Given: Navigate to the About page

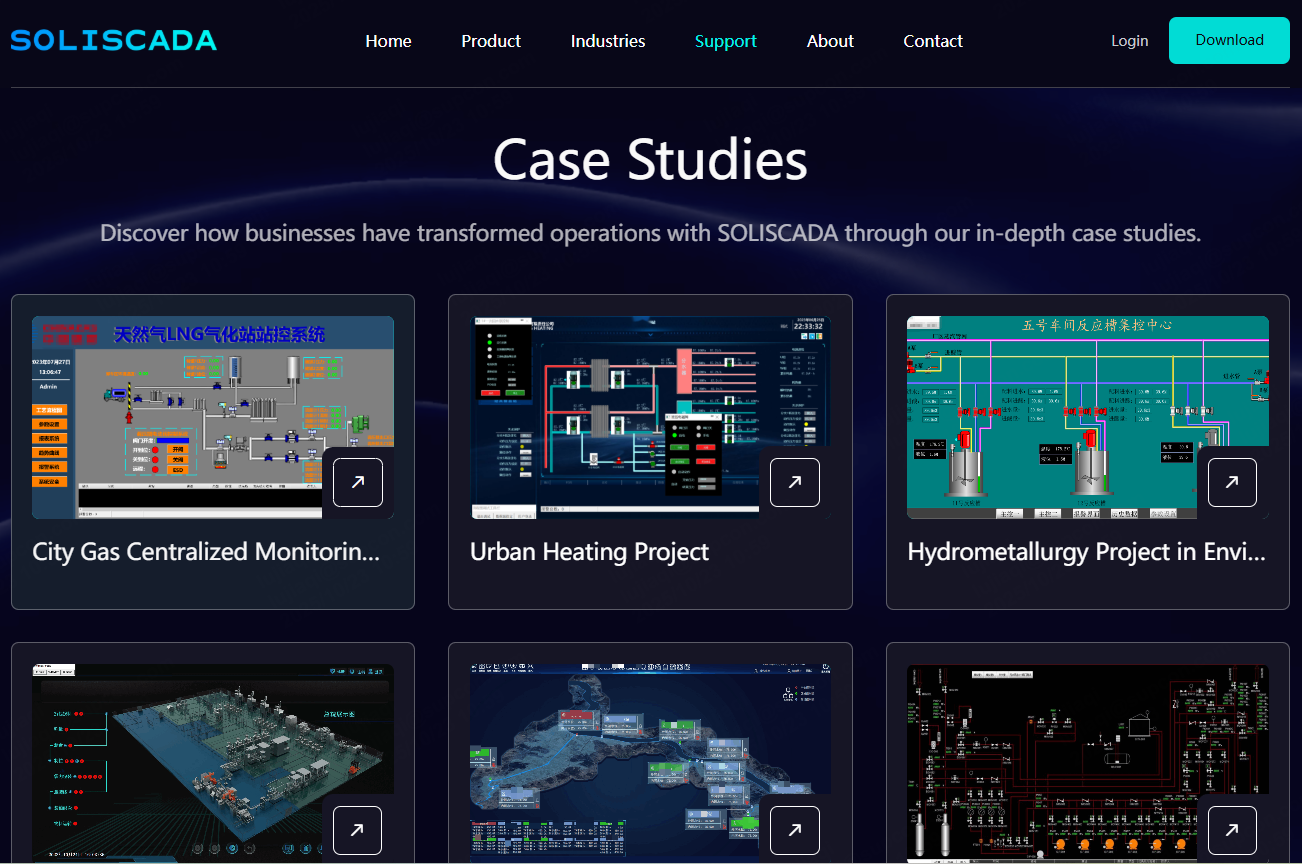Looking at the screenshot, I should [x=830, y=41].
